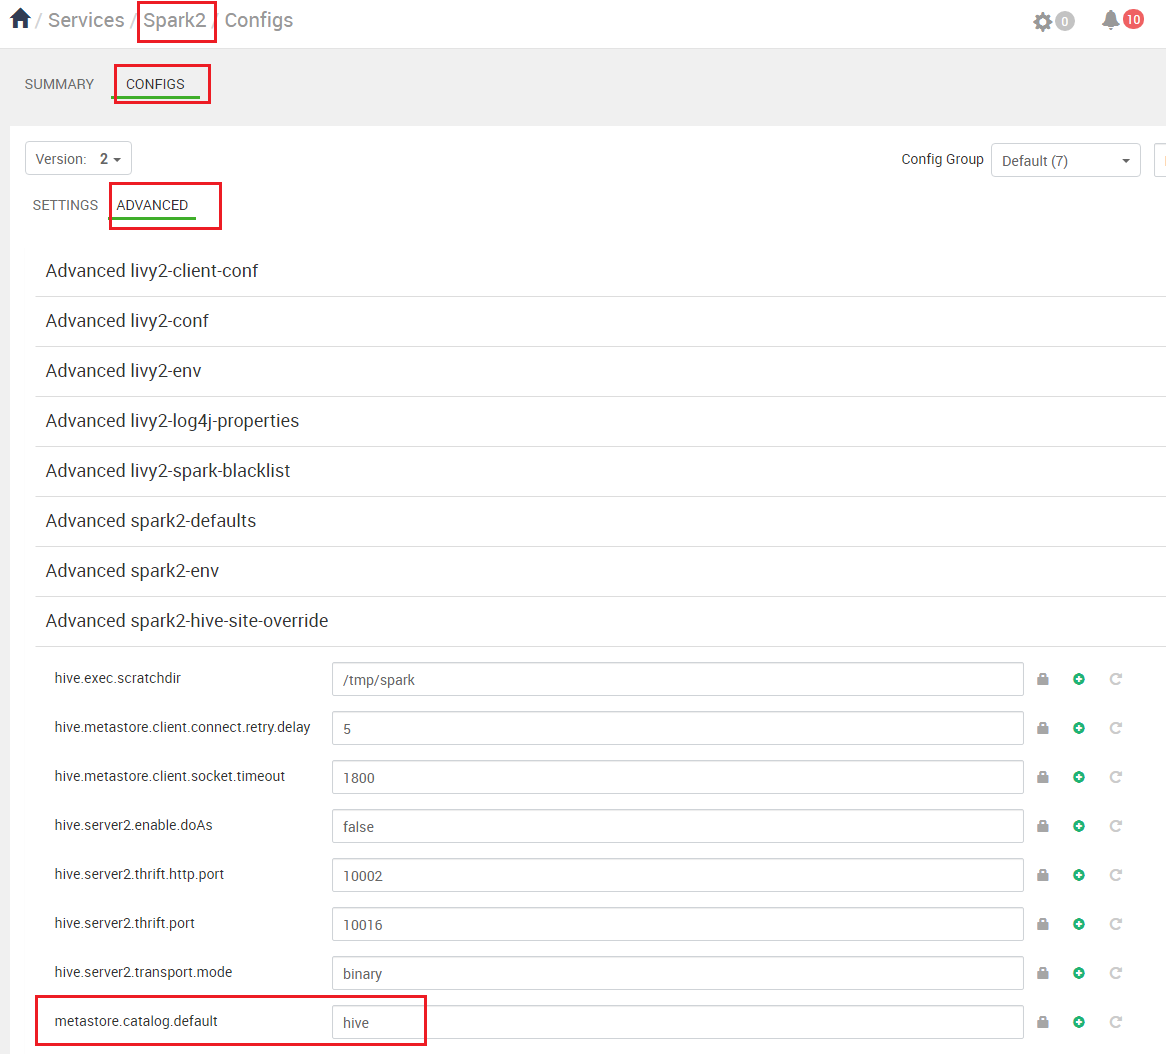Screen dimensions: 1166x1054
Task: Lock the hive.server2.enable.doAs property
Action: (1043, 826)
